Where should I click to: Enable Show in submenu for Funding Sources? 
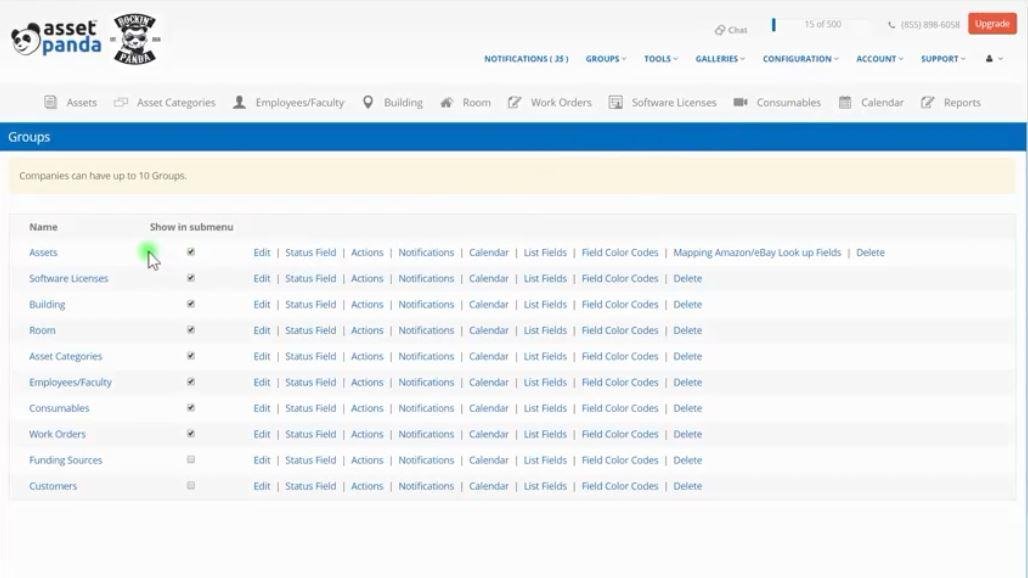click(x=191, y=460)
